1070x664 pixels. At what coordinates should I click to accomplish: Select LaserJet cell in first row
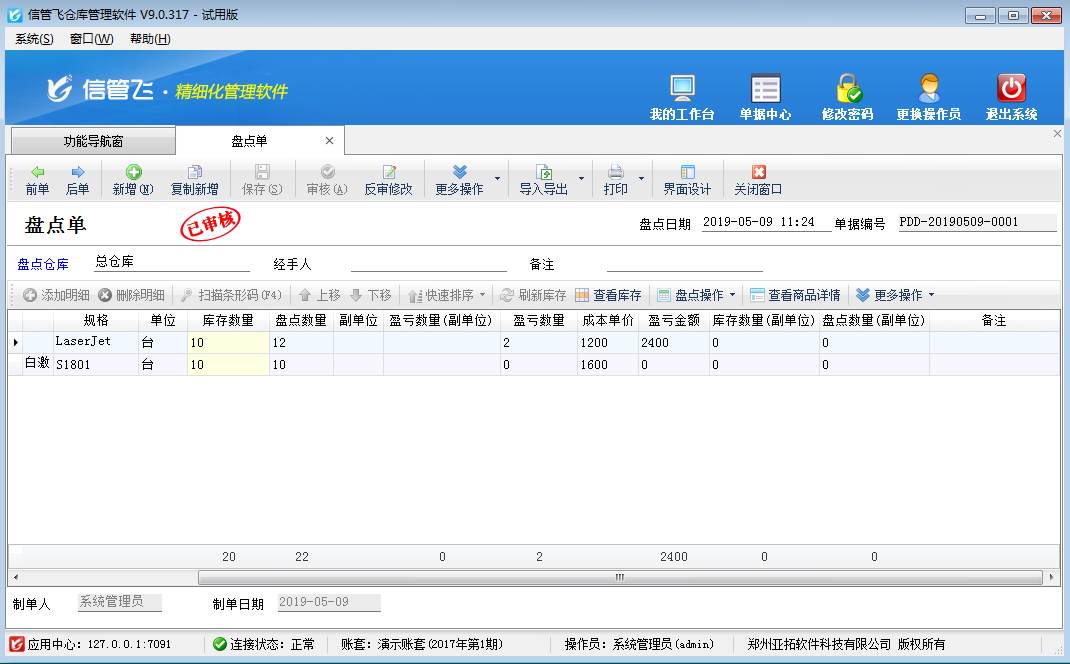pos(96,342)
